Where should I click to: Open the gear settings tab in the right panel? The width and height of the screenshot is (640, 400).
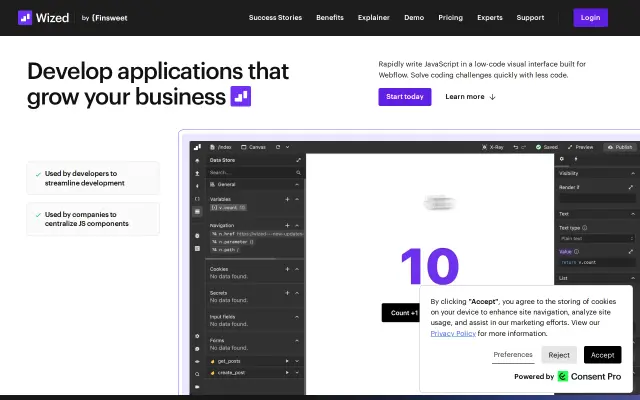tap(562, 159)
